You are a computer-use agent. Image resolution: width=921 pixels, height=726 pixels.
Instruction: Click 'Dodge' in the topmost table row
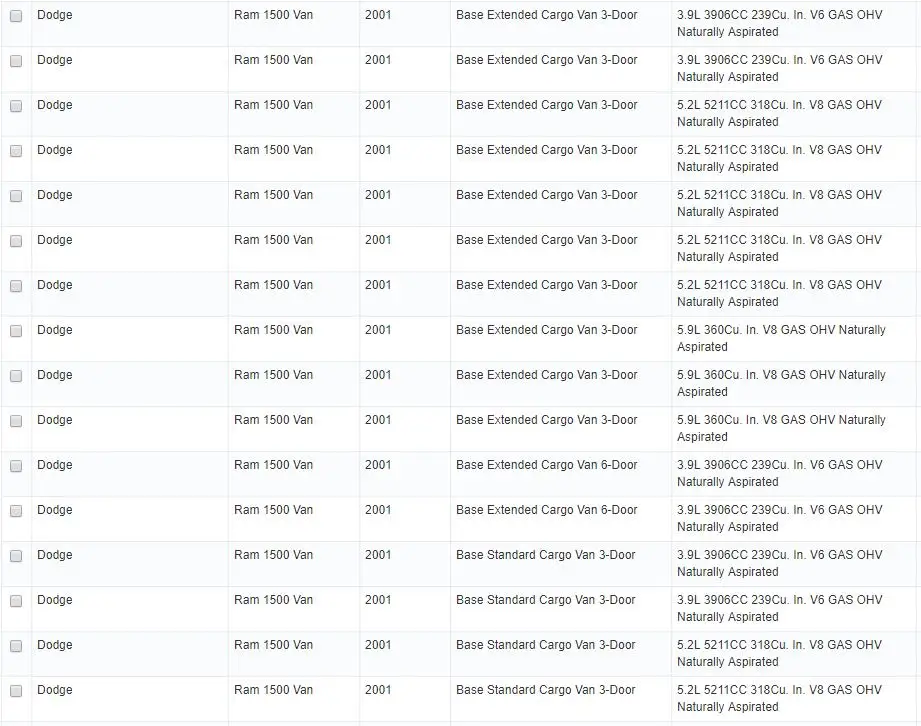[55, 15]
